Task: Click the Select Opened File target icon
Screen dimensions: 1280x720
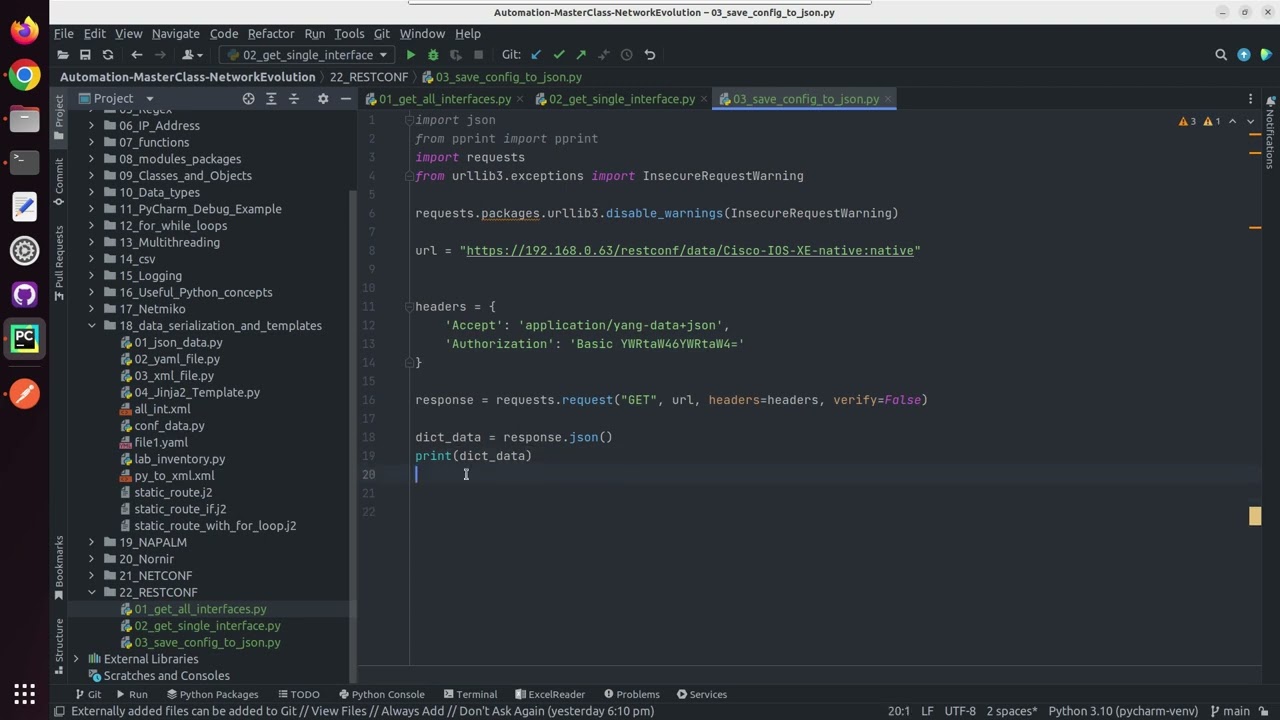Action: coord(248,99)
